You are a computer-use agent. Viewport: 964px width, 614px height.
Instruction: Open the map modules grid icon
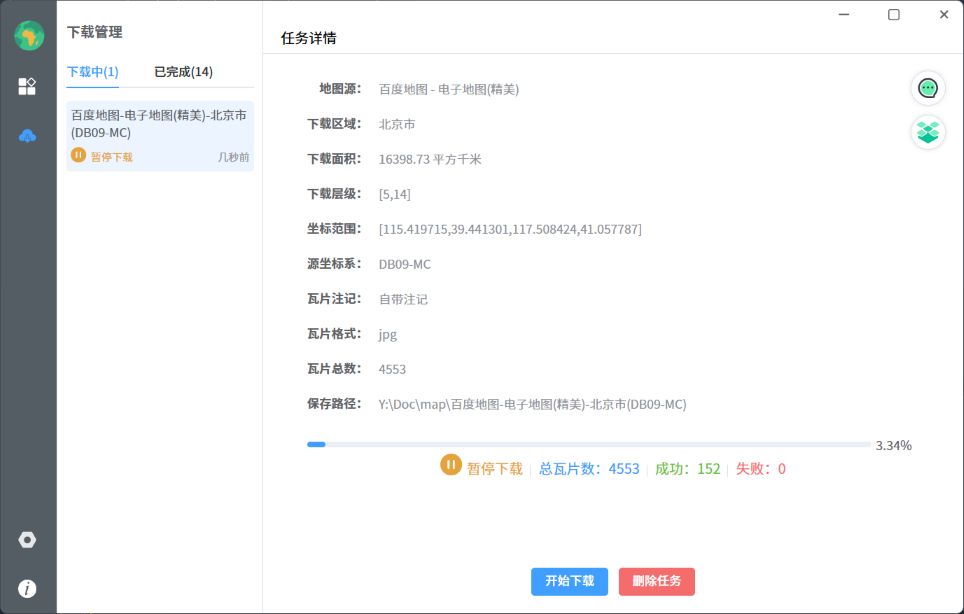click(27, 86)
